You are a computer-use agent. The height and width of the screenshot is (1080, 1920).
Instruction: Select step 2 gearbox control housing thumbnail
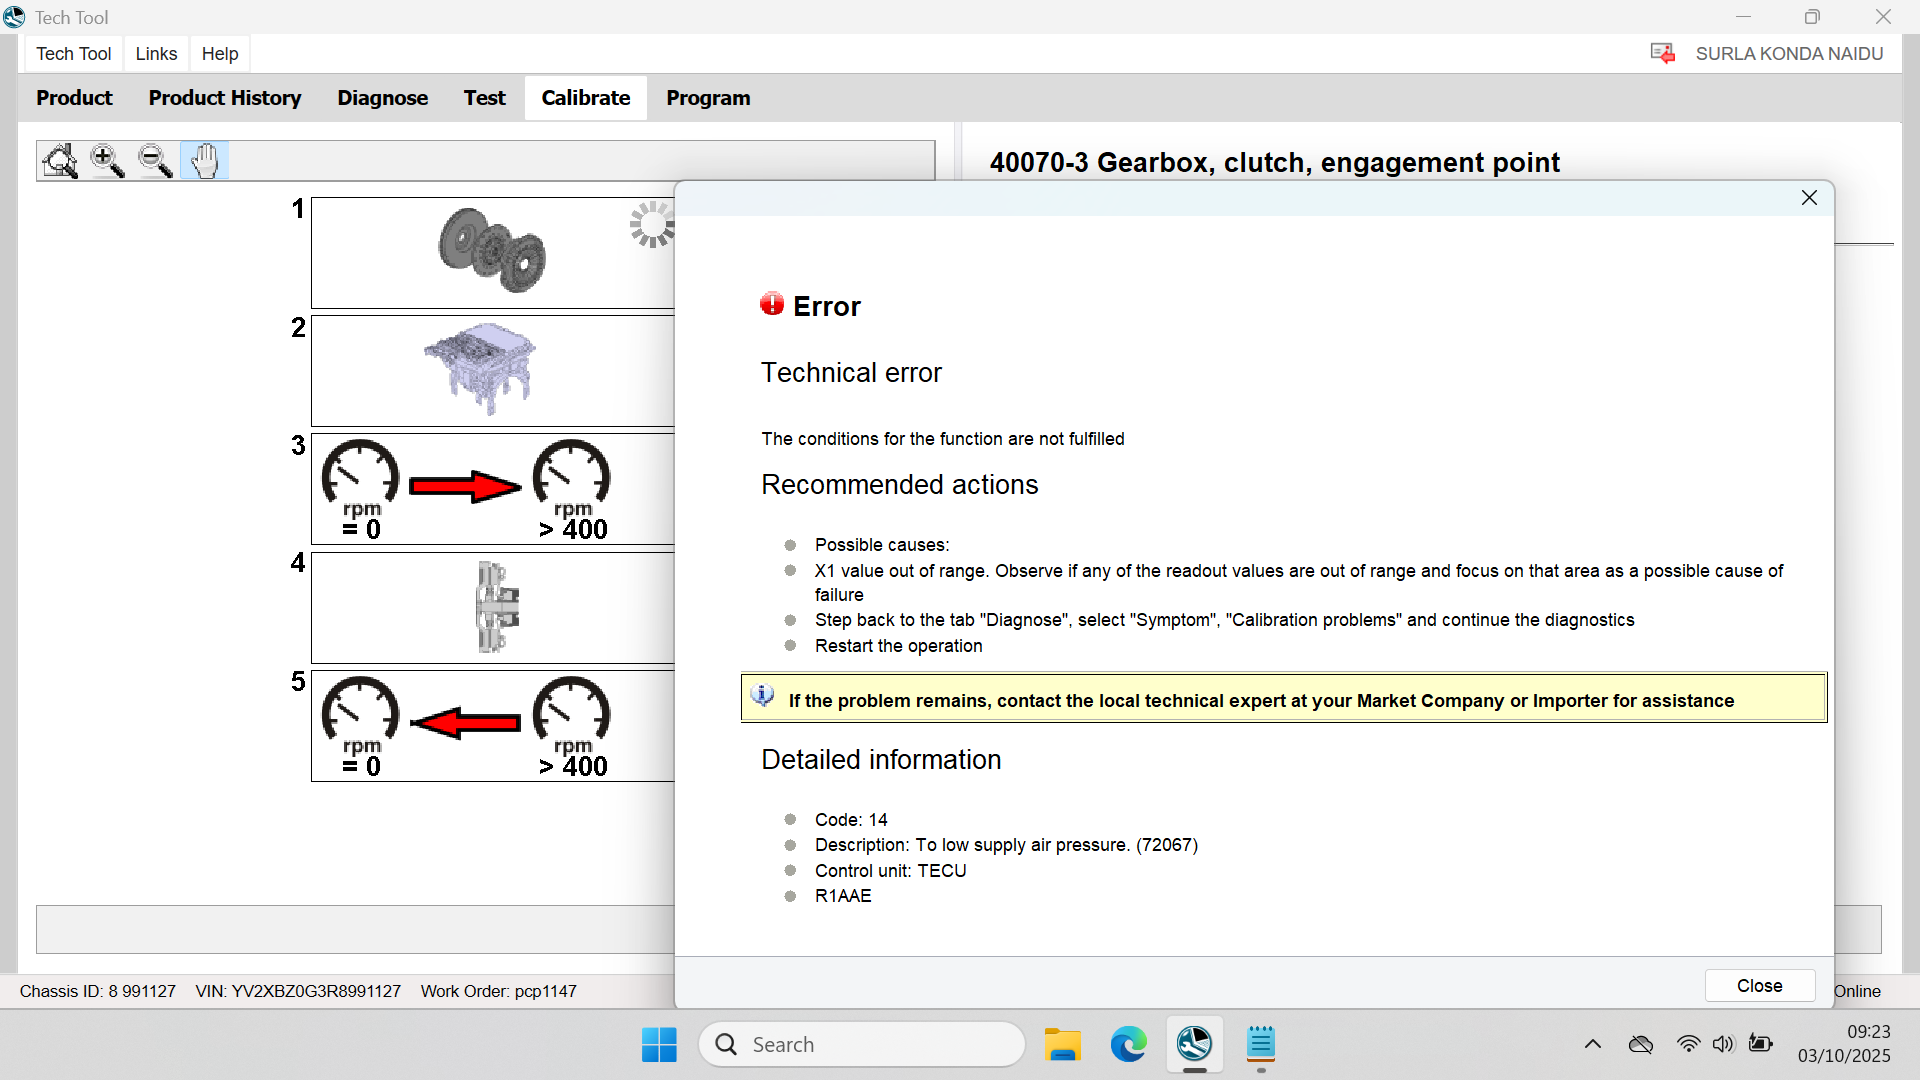click(493, 371)
